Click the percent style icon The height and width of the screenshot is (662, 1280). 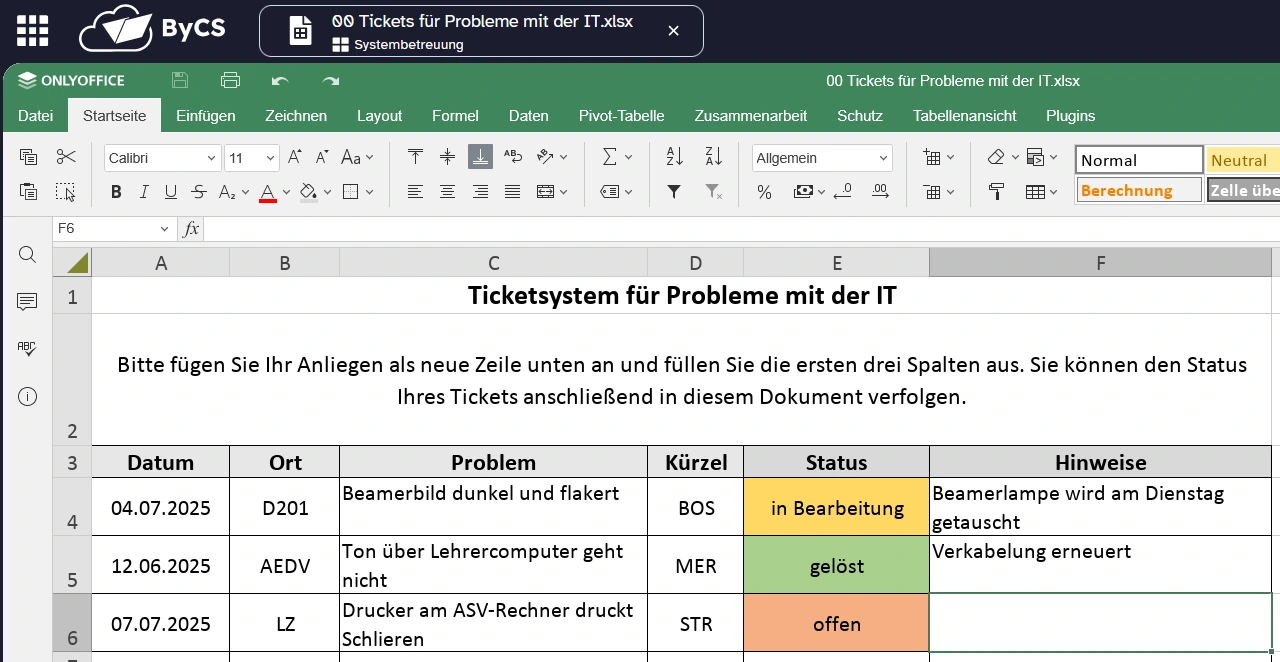764,192
